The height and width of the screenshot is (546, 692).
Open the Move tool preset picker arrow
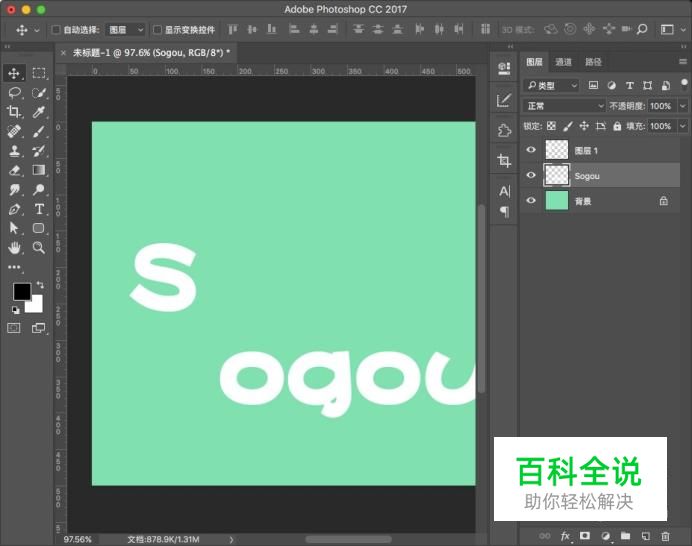tap(37, 30)
